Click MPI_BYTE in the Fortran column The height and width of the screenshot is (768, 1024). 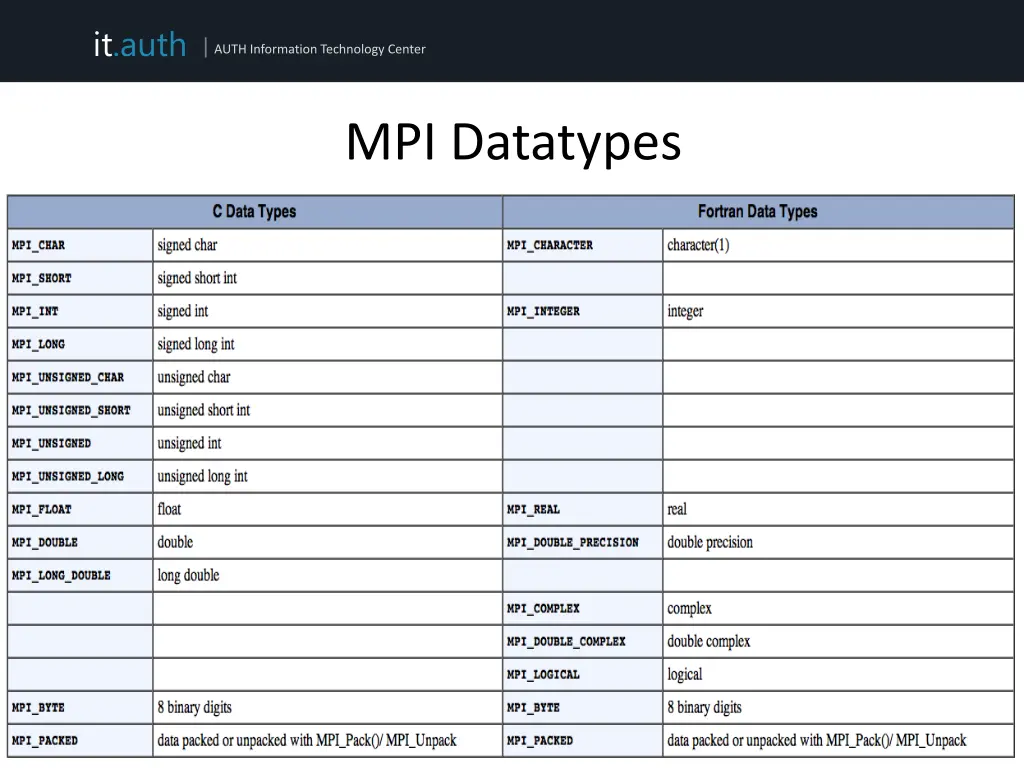point(583,708)
